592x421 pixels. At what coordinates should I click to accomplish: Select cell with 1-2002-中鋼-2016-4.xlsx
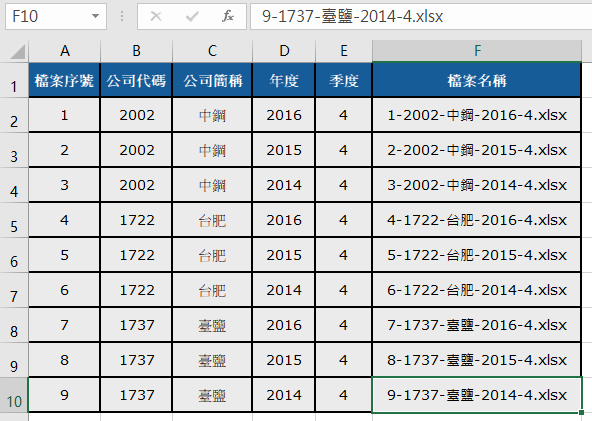476,115
